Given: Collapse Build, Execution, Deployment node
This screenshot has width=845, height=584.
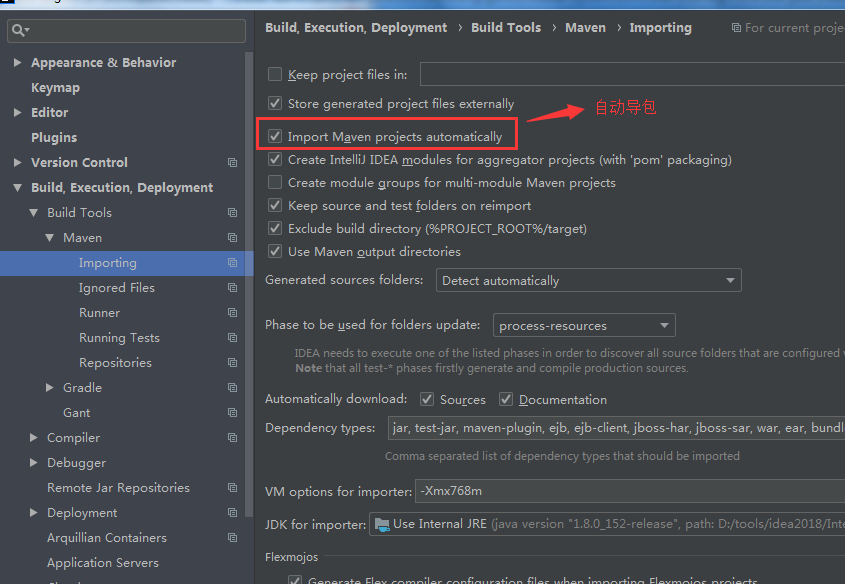Looking at the screenshot, I should coord(18,187).
